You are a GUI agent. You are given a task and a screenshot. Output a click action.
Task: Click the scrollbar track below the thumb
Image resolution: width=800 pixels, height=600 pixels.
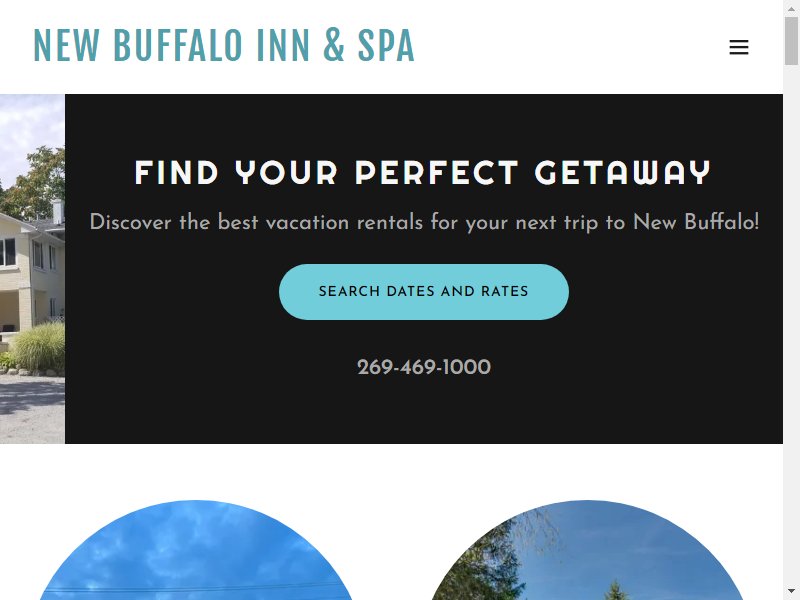click(x=791, y=327)
